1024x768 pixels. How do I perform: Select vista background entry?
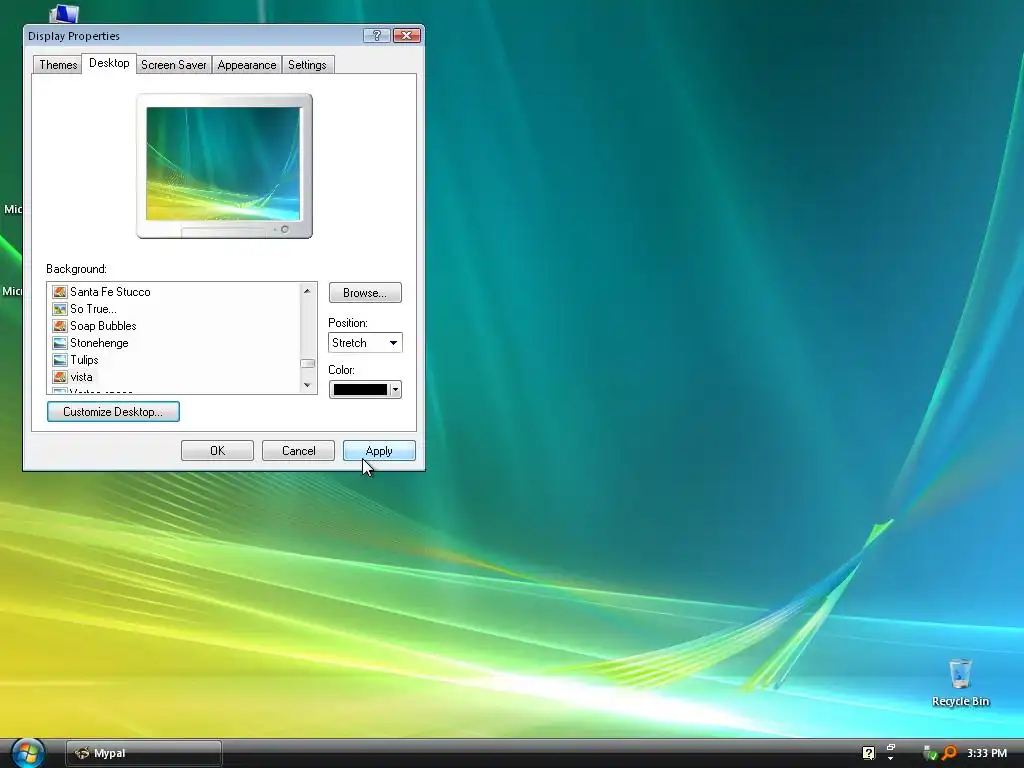(81, 377)
